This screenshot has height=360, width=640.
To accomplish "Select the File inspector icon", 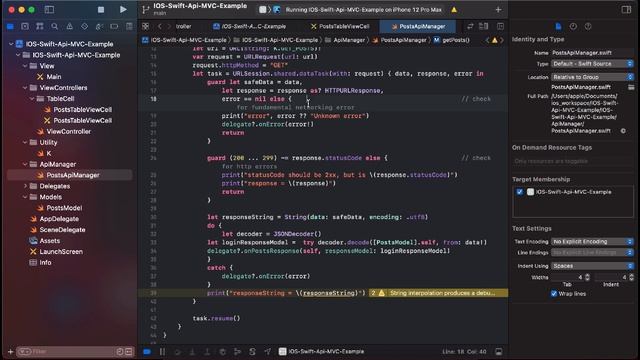I will 558,27.
